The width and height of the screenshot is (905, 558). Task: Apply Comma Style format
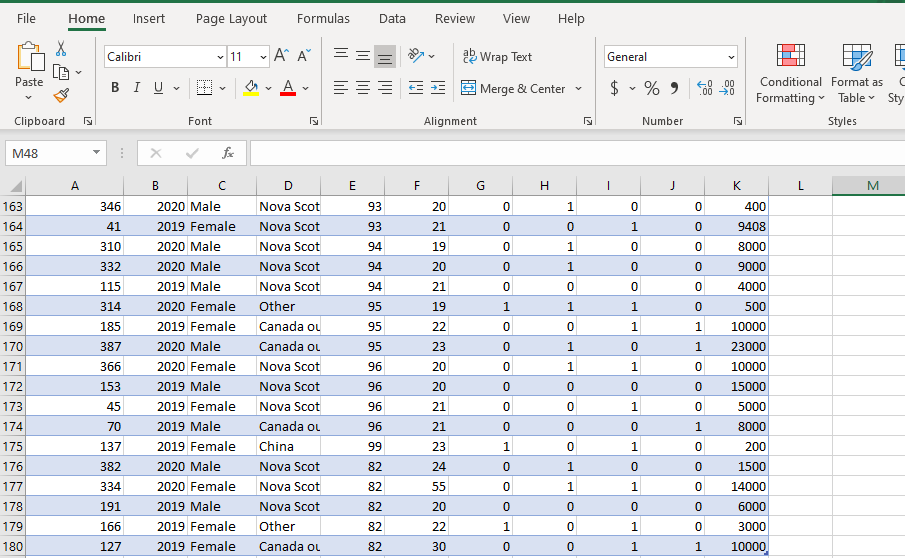(674, 88)
